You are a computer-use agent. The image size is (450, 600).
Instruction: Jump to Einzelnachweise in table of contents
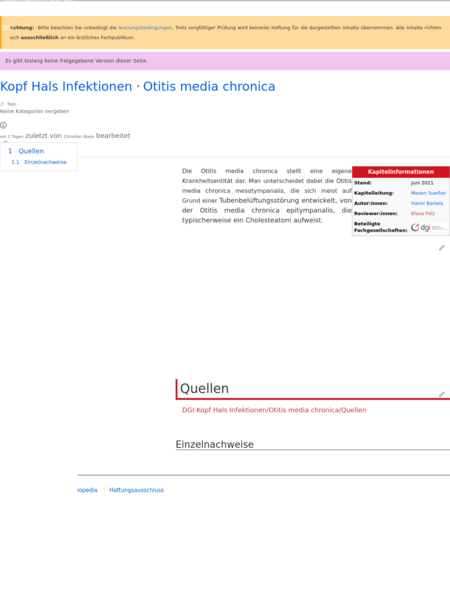coord(45,162)
